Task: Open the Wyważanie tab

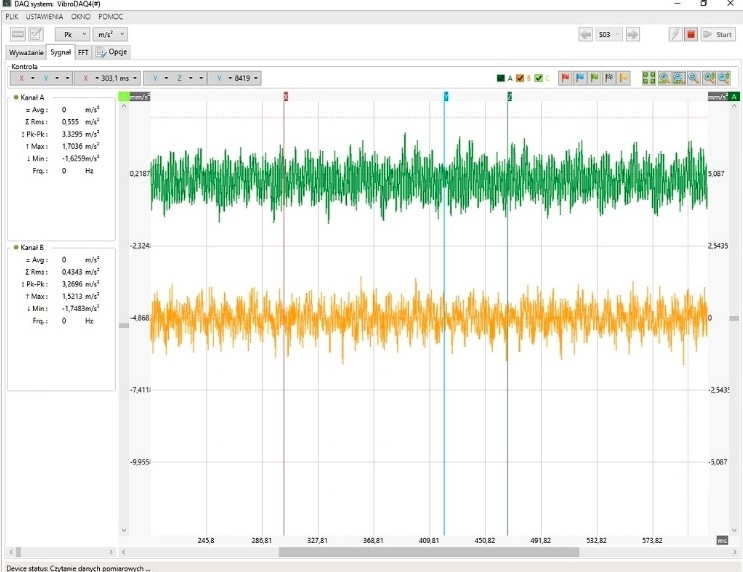Action: tap(25, 52)
